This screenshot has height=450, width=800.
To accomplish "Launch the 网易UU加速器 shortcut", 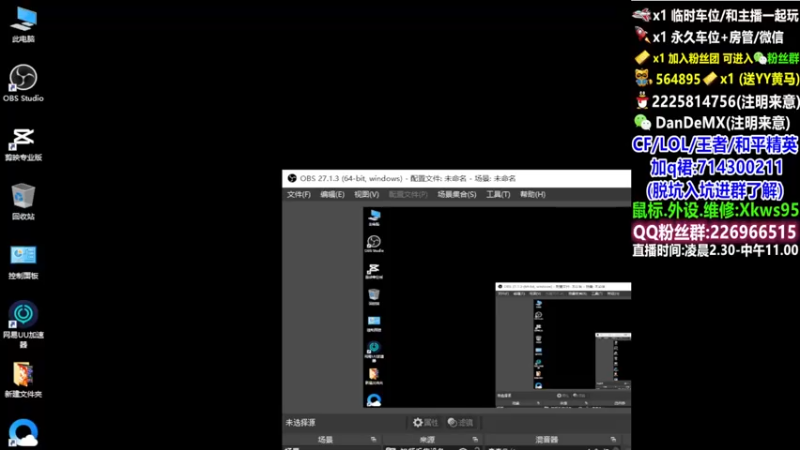I will (23, 324).
